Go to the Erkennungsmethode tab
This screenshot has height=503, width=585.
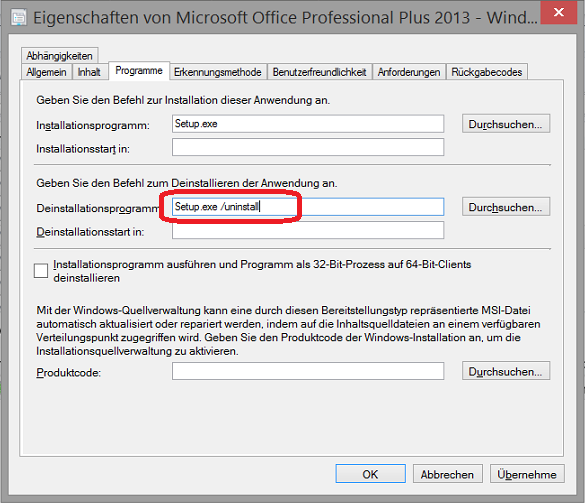(218, 72)
